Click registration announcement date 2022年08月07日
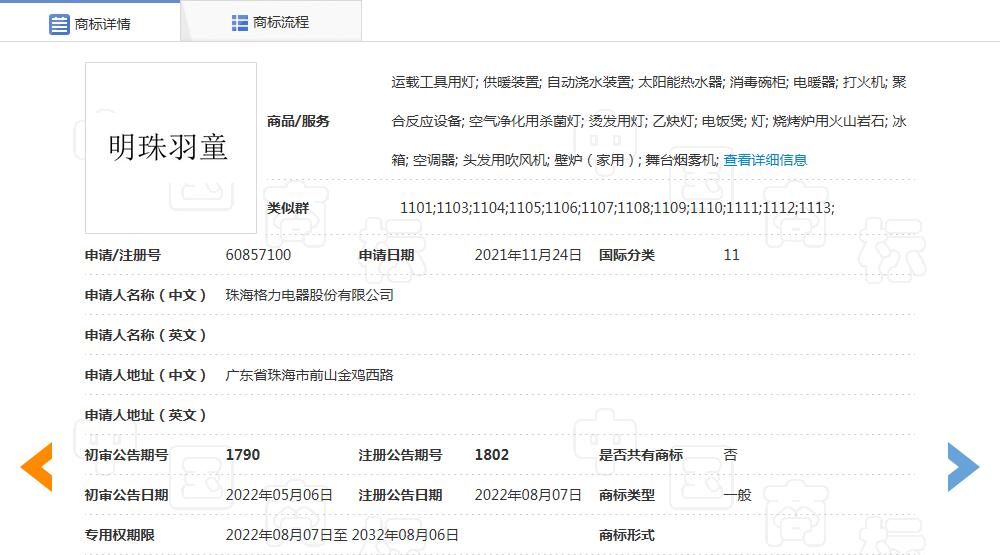1000x555 pixels. pos(528,495)
